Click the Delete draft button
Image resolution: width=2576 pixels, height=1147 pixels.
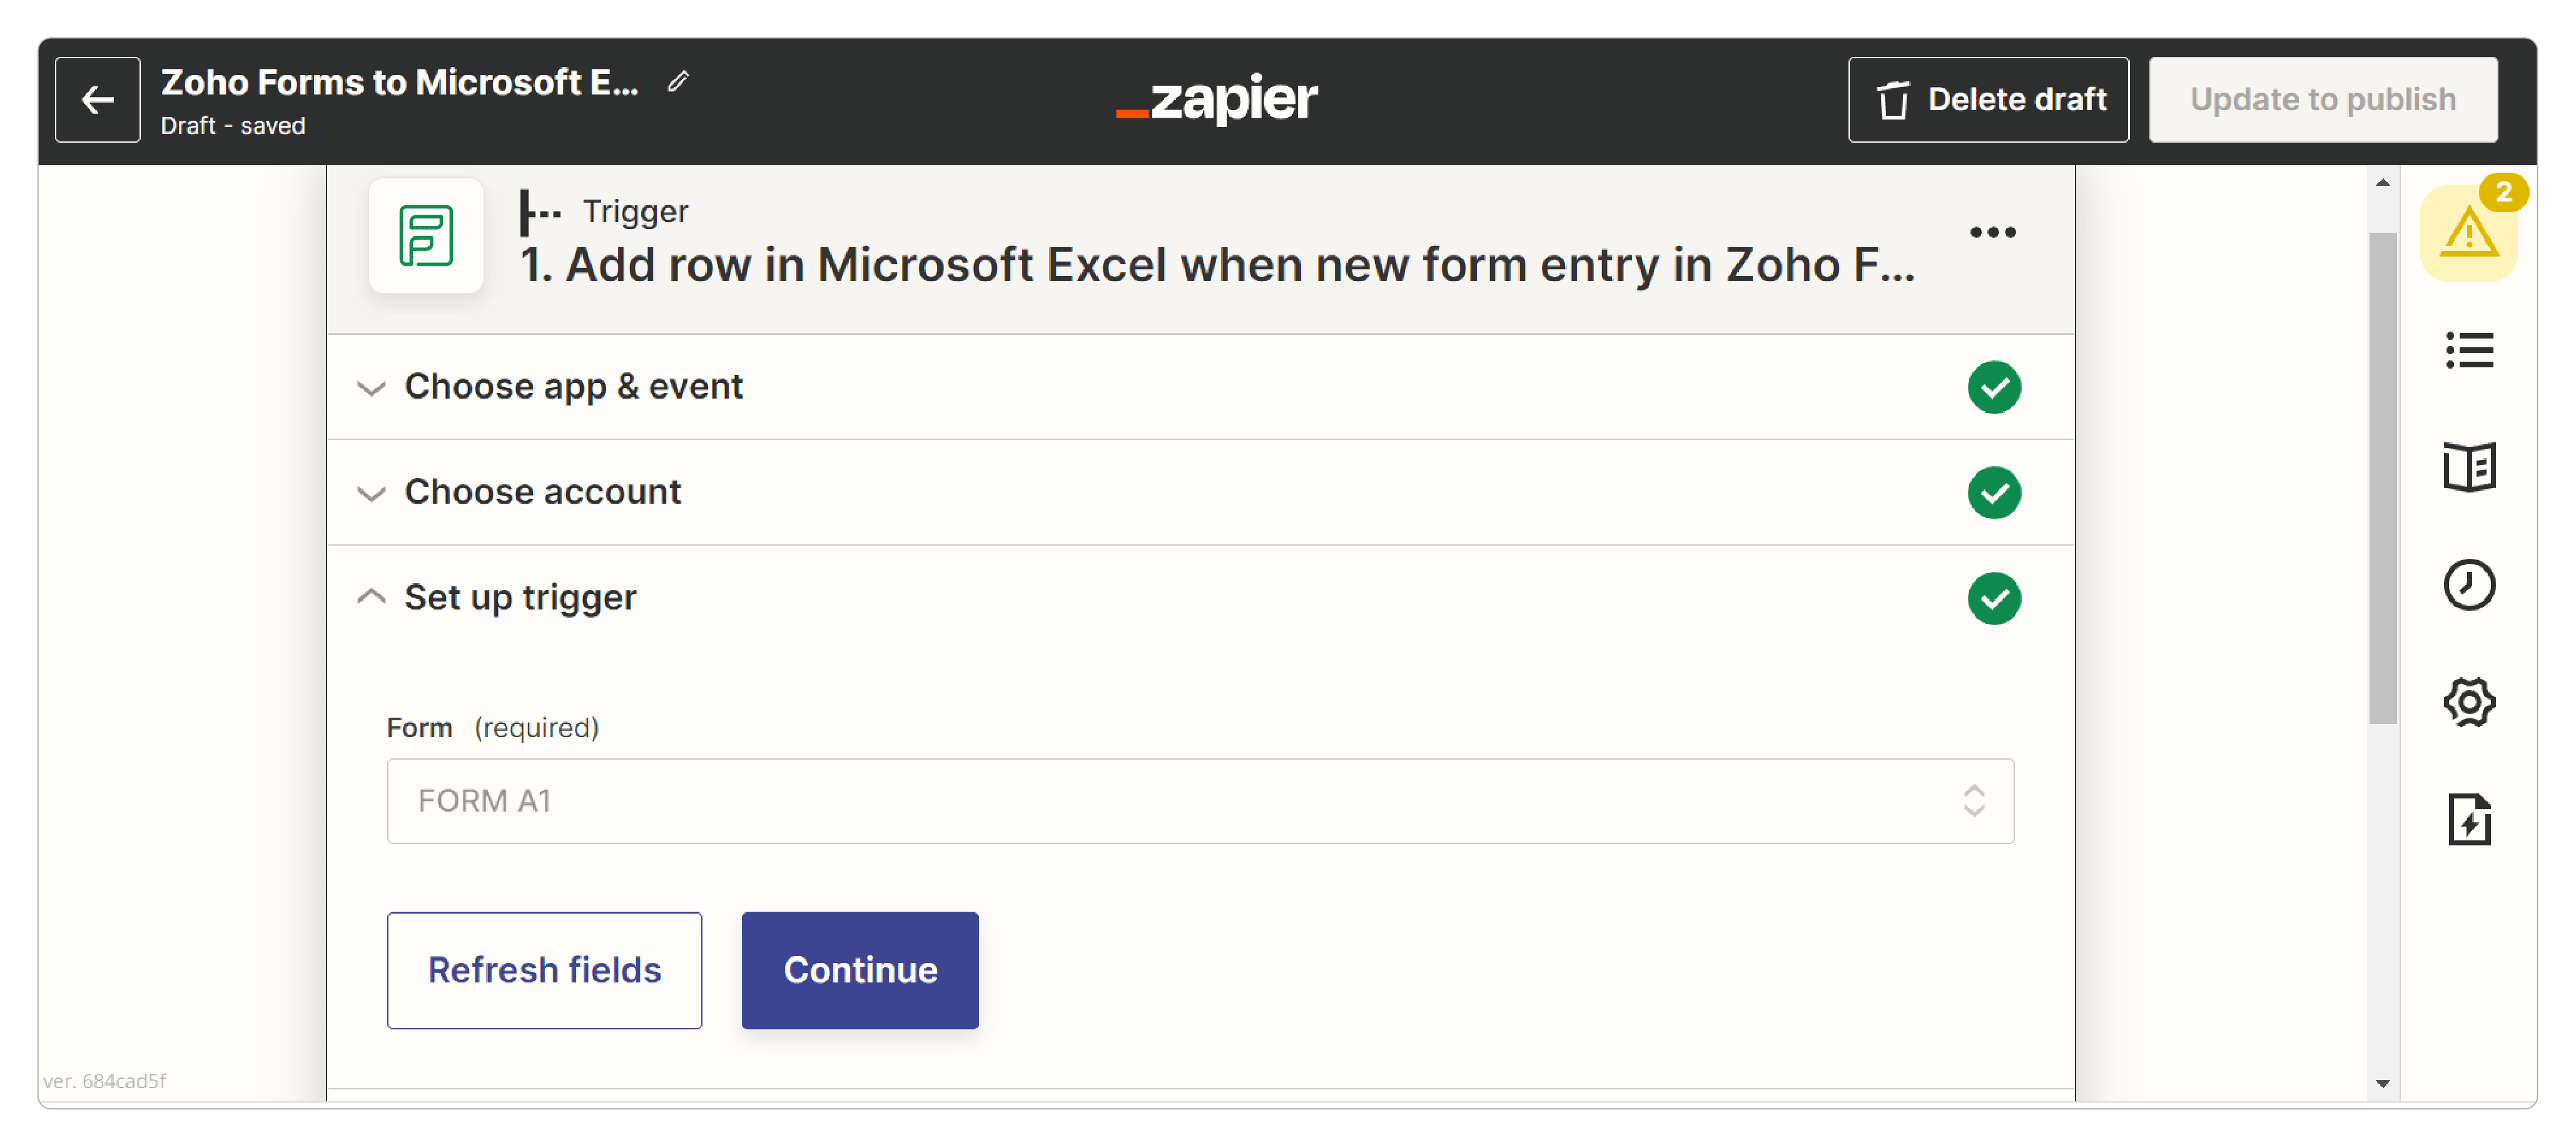click(1988, 99)
